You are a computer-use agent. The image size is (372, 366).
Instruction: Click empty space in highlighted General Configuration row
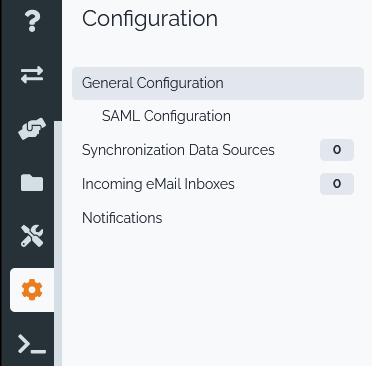tap(293, 83)
